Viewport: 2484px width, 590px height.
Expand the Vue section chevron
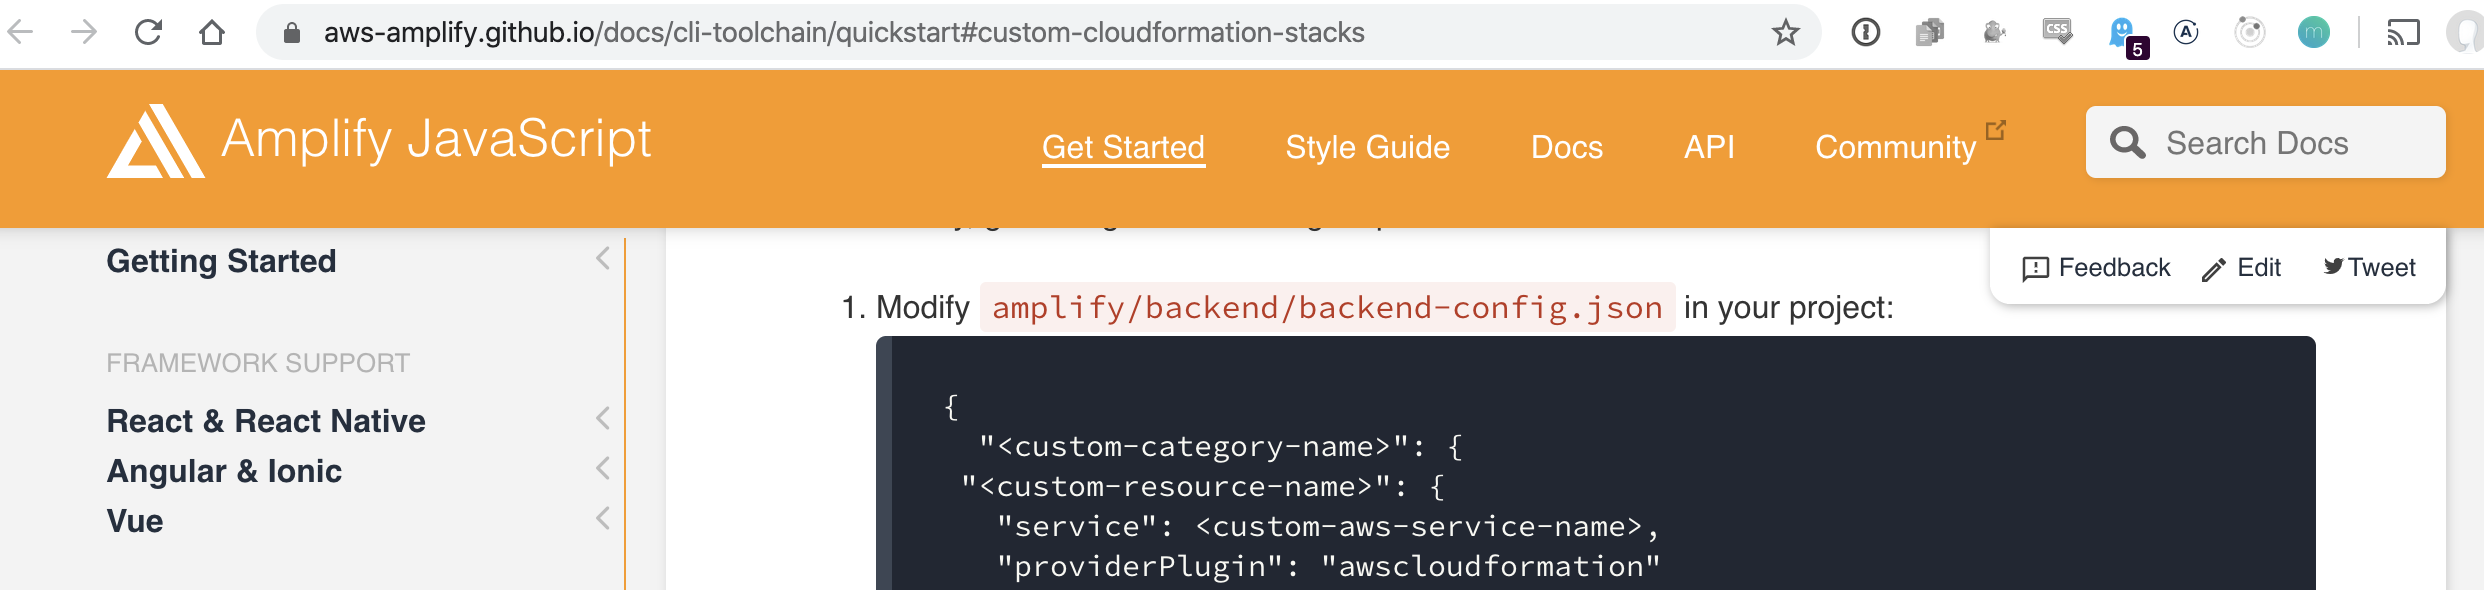pyautogui.click(x=603, y=518)
